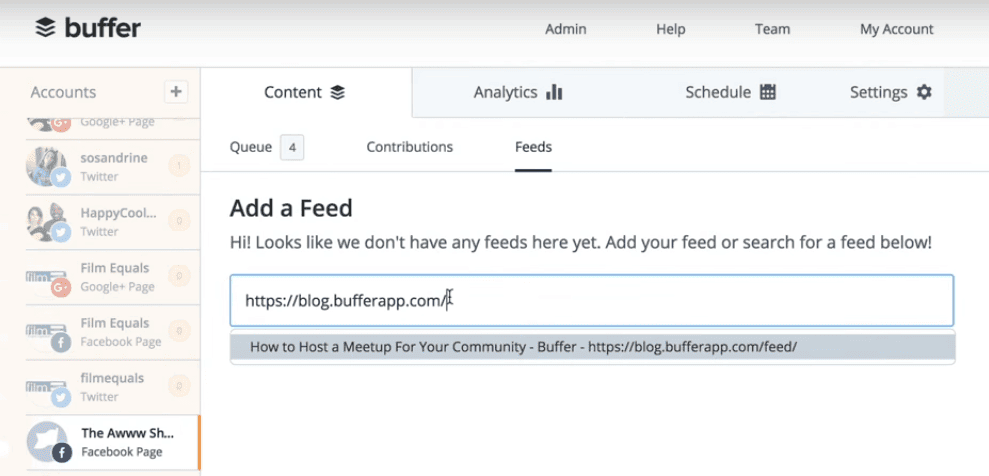
Task: Open the Contributions sub-tab
Action: [409, 148]
